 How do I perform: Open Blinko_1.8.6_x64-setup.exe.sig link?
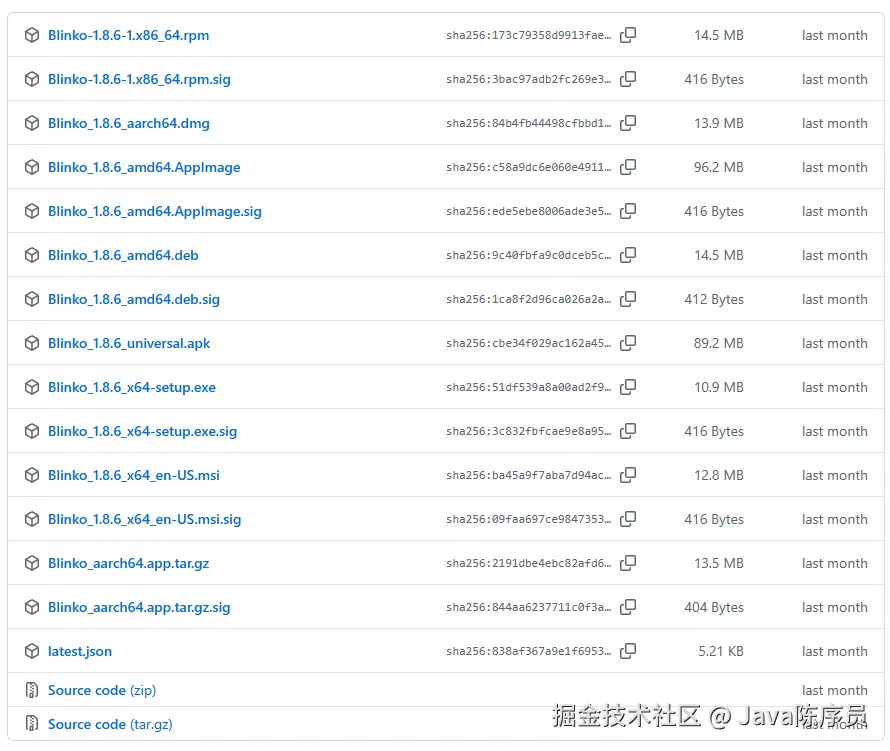[142, 431]
